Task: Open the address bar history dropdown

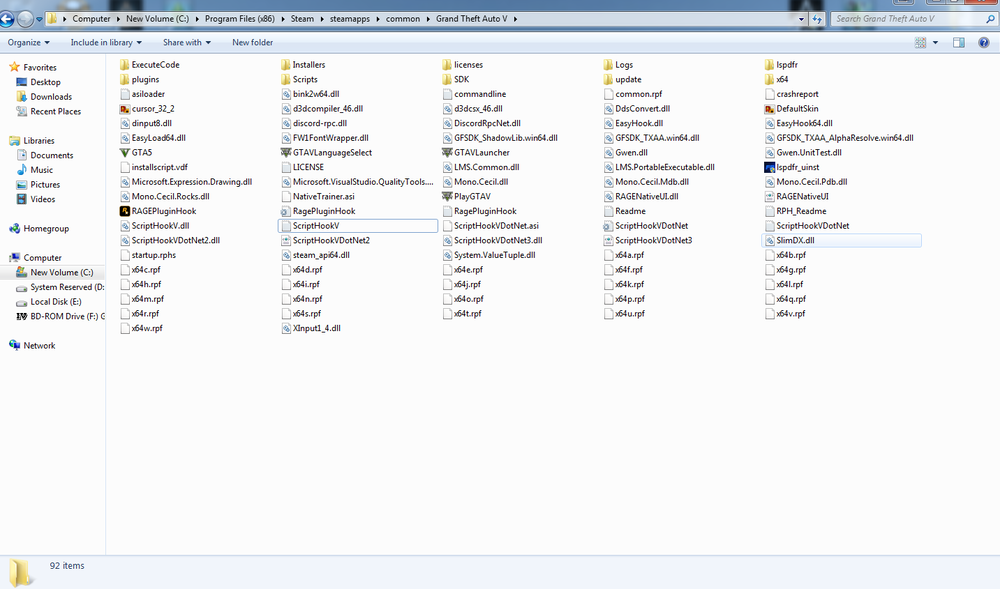Action: [x=802, y=19]
